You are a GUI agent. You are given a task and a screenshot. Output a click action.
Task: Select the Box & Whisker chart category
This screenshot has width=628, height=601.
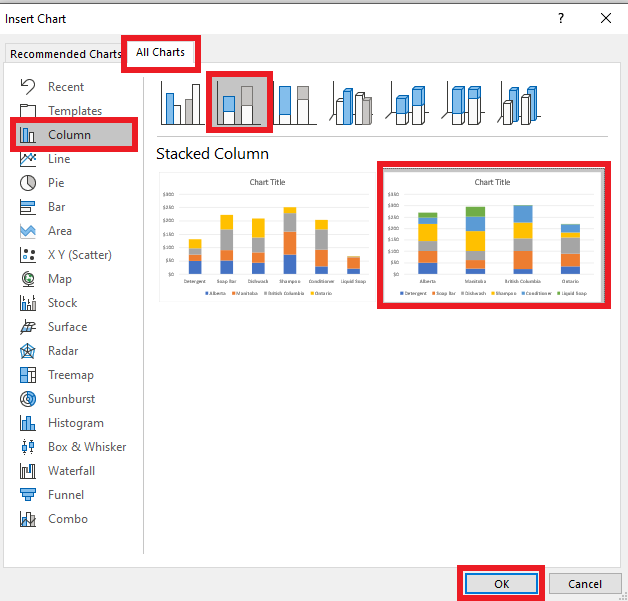tap(74, 447)
